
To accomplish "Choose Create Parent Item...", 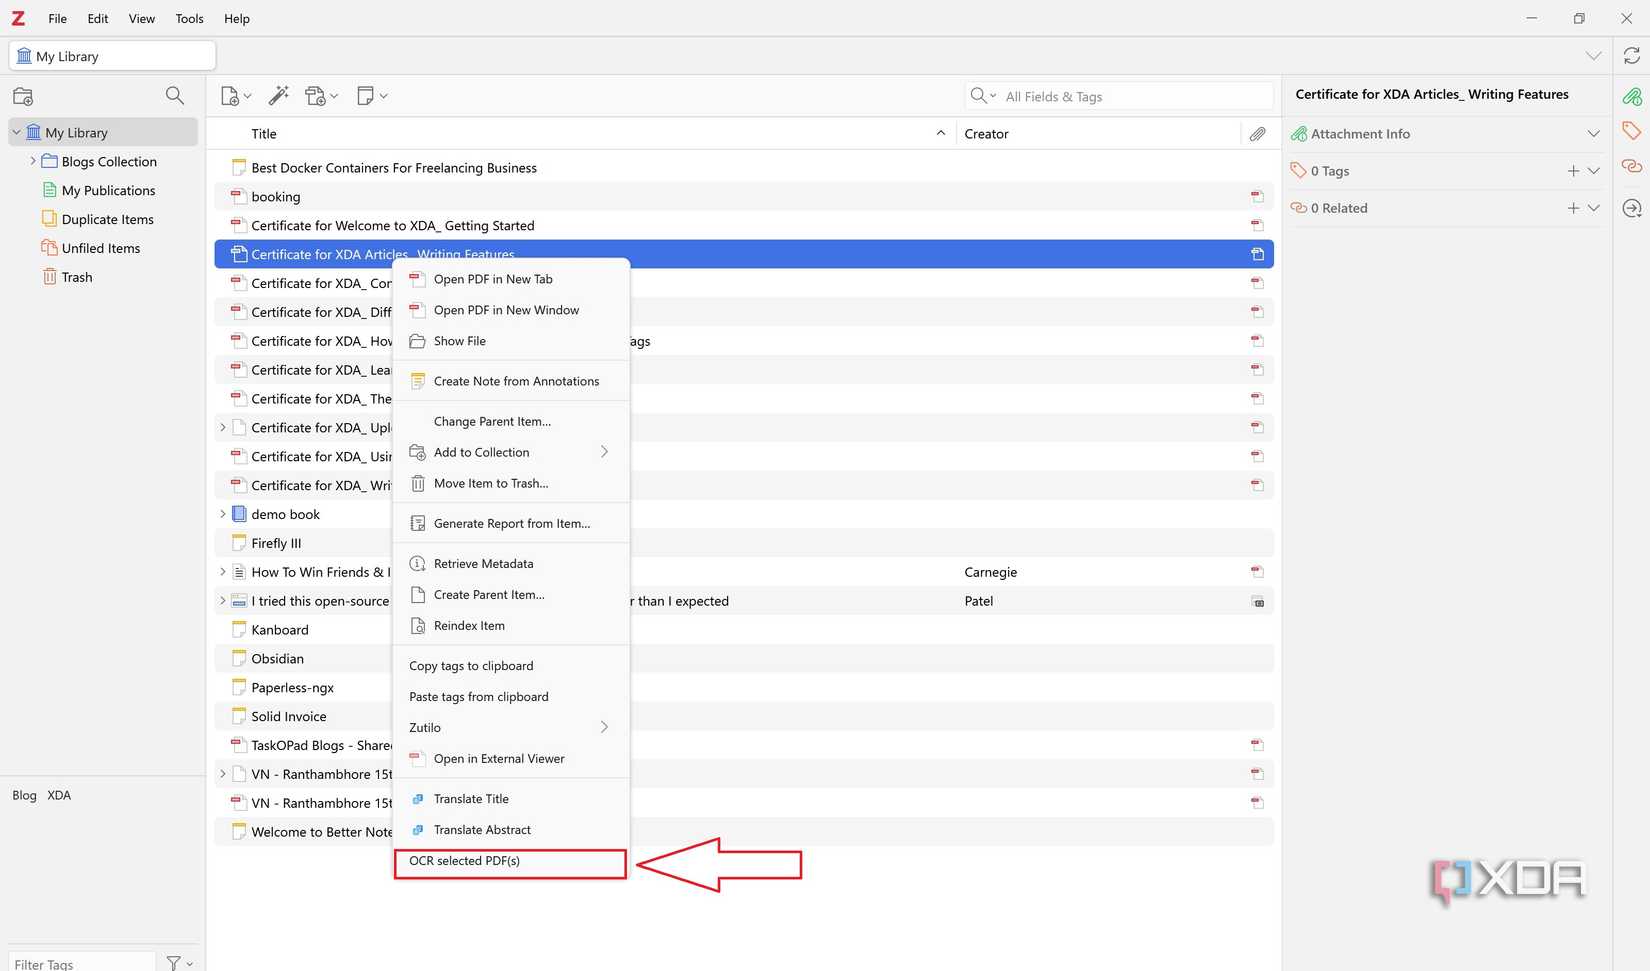I will click(x=511, y=595).
